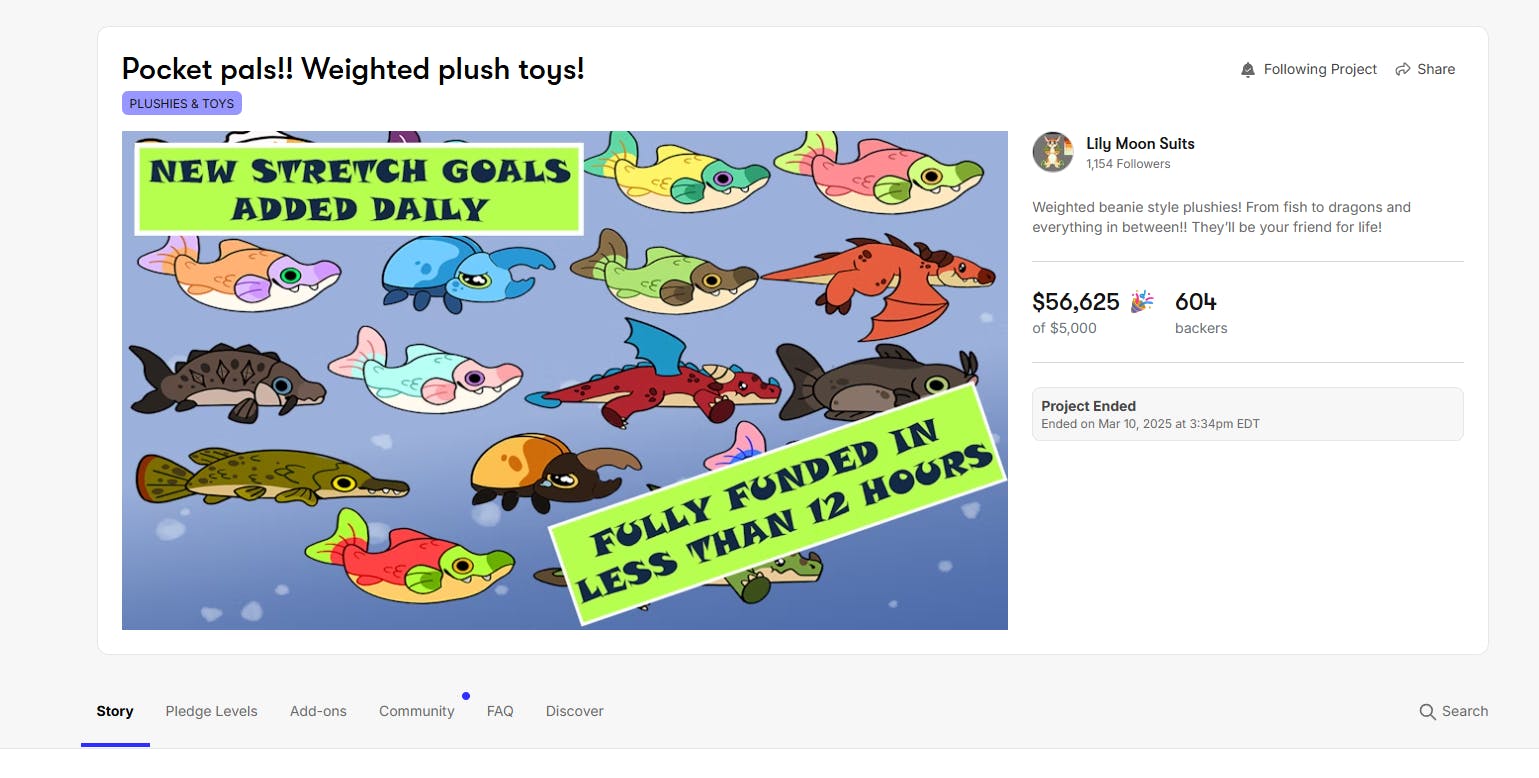Open the FAQ tab

tap(500, 711)
